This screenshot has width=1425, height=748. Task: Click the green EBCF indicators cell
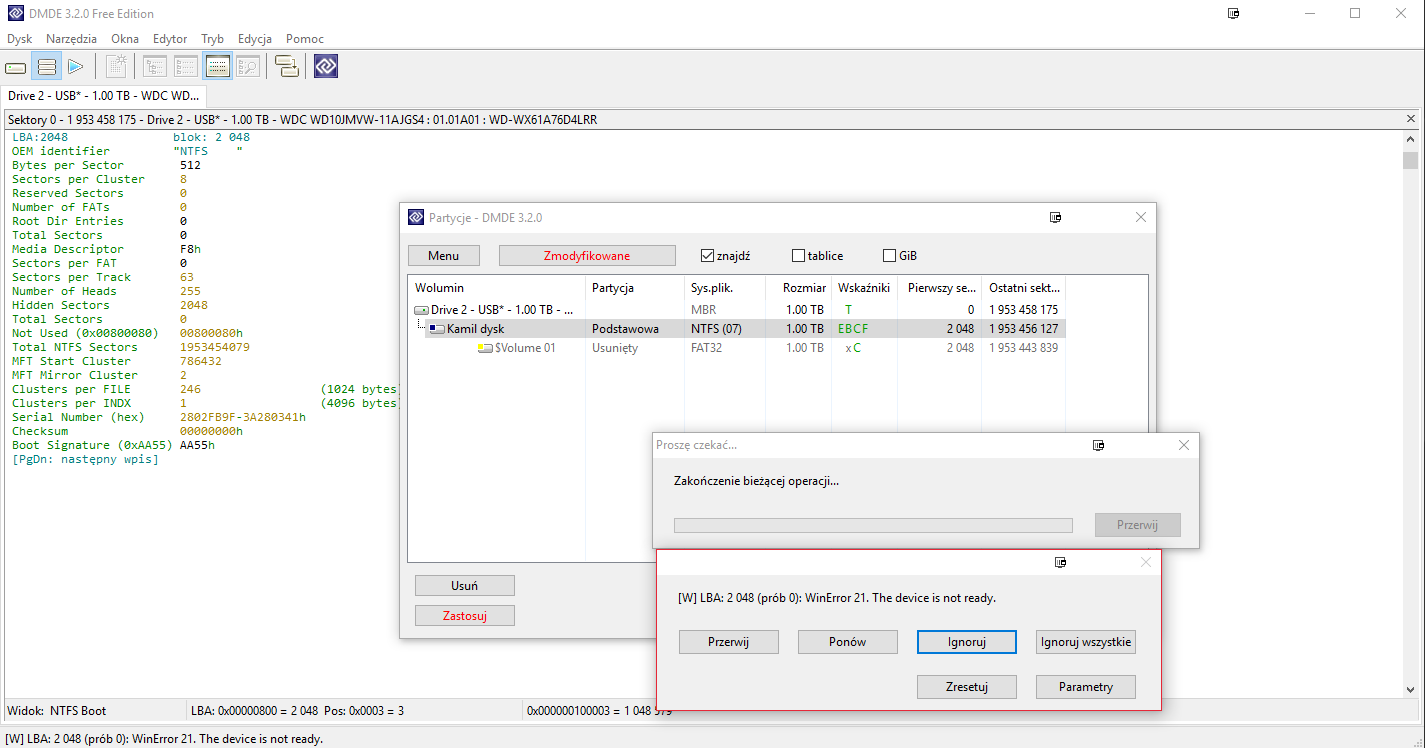[853, 329]
